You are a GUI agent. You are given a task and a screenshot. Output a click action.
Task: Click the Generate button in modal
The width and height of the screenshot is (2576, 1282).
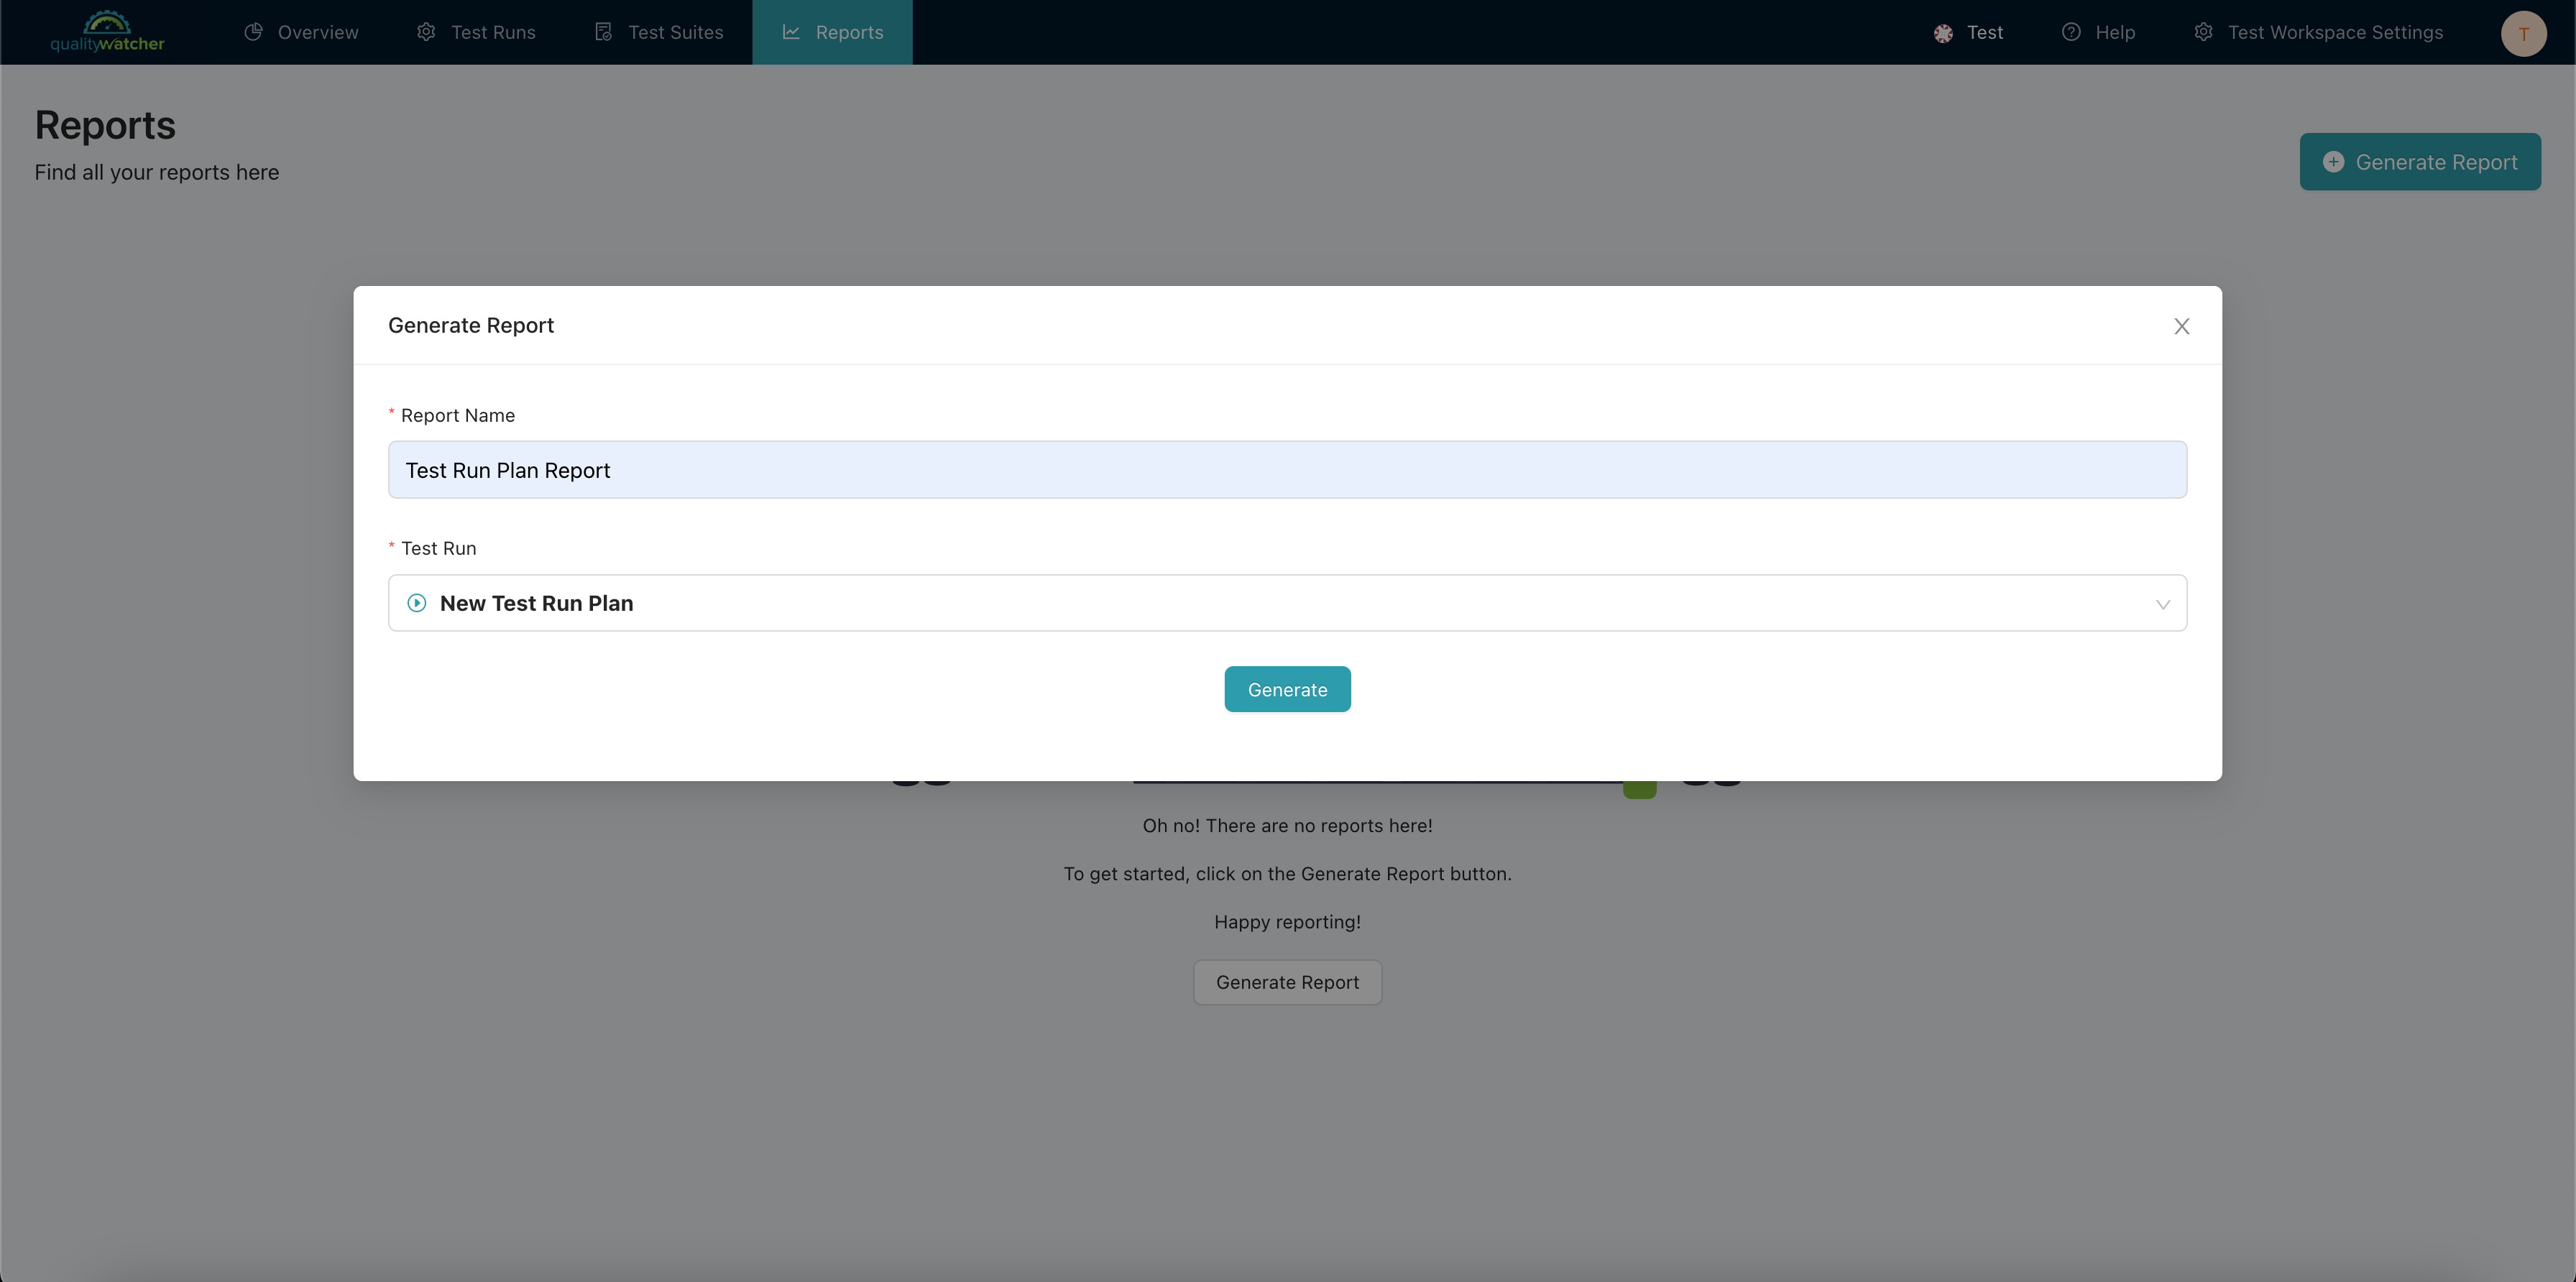tap(1287, 688)
